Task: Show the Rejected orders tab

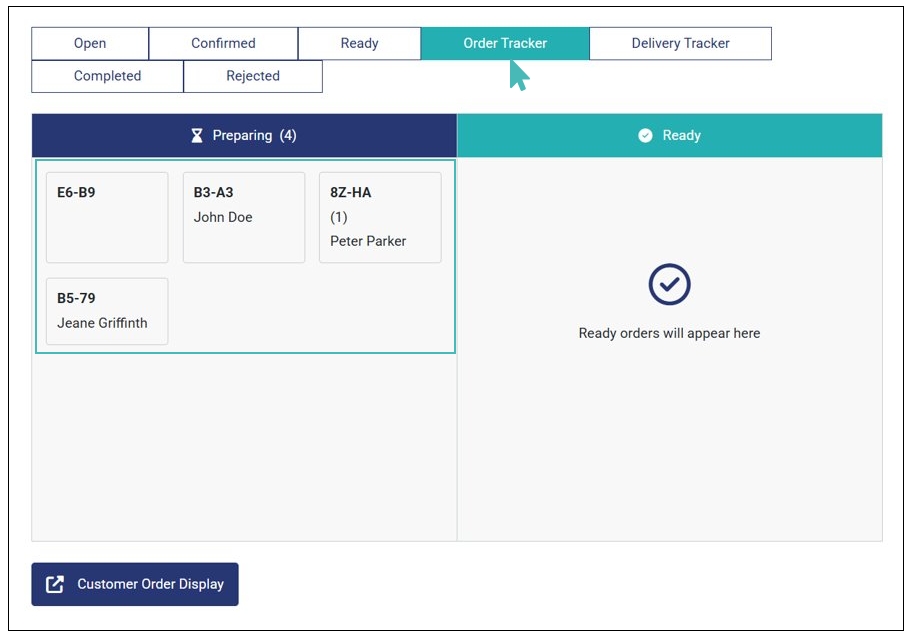Action: (253, 76)
